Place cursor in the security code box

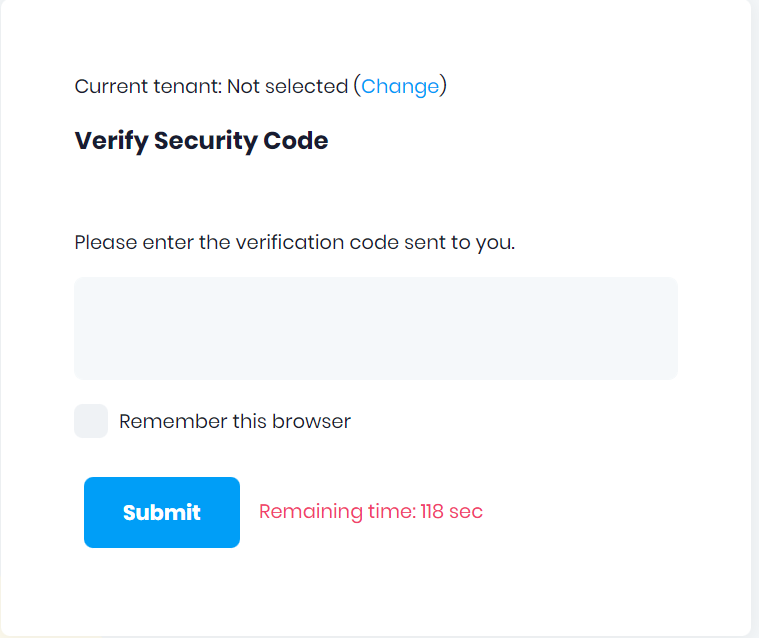[x=376, y=328]
